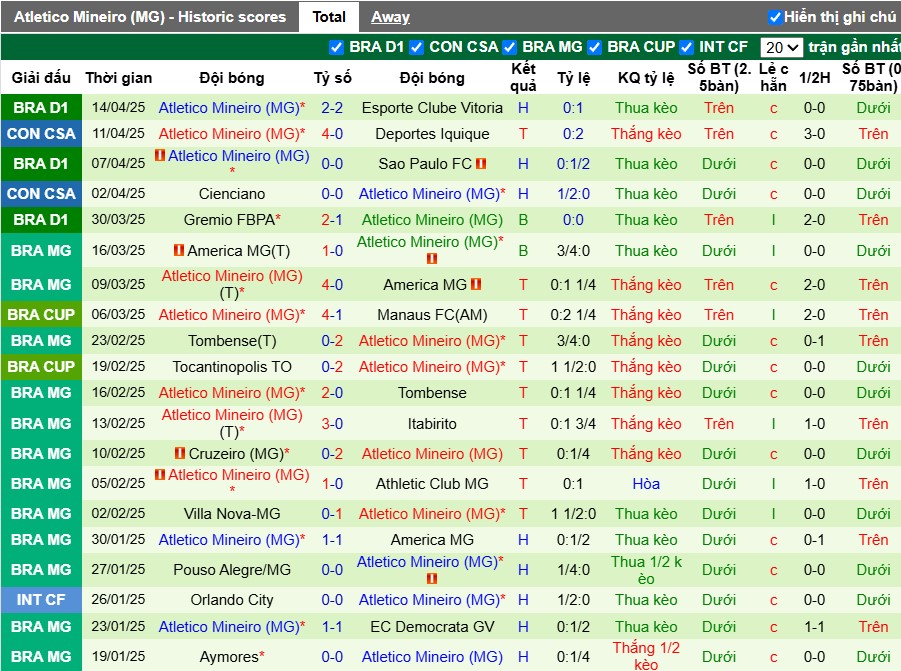Screen dimensions: 901x671
Task: Click the 1/2H column header
Action: (814, 78)
